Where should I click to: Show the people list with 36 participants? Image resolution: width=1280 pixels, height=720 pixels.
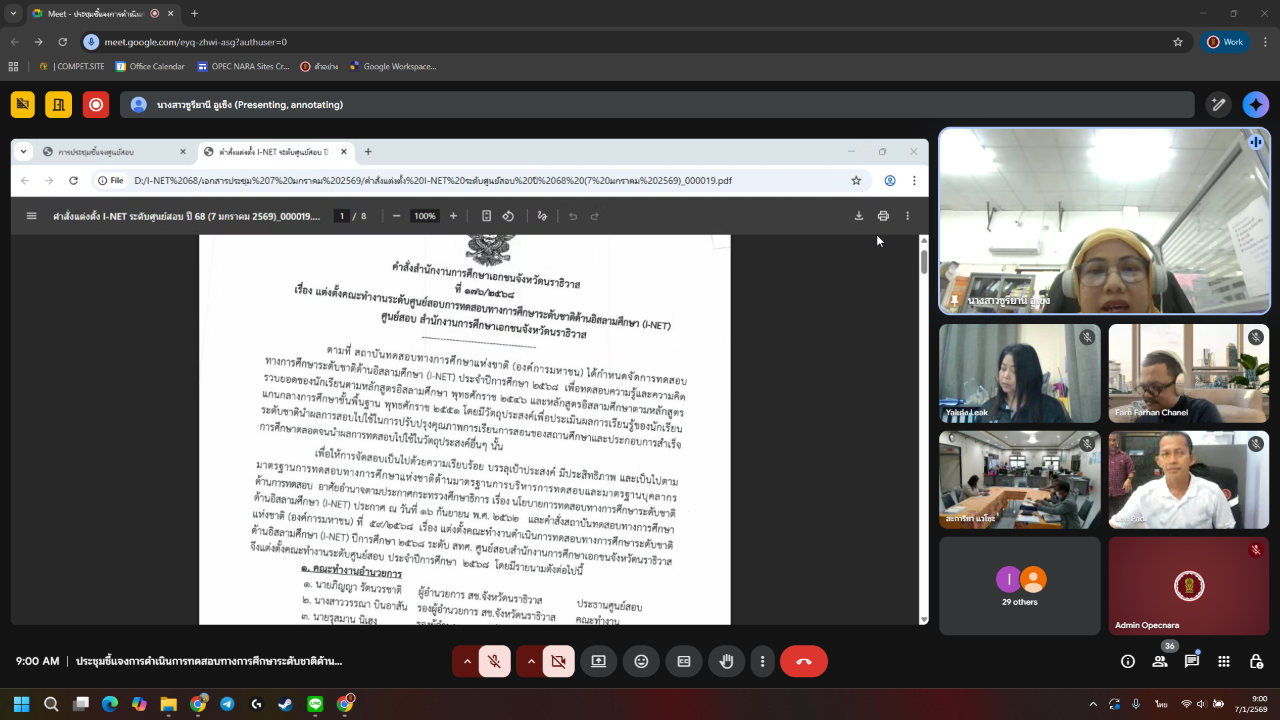(x=1160, y=661)
